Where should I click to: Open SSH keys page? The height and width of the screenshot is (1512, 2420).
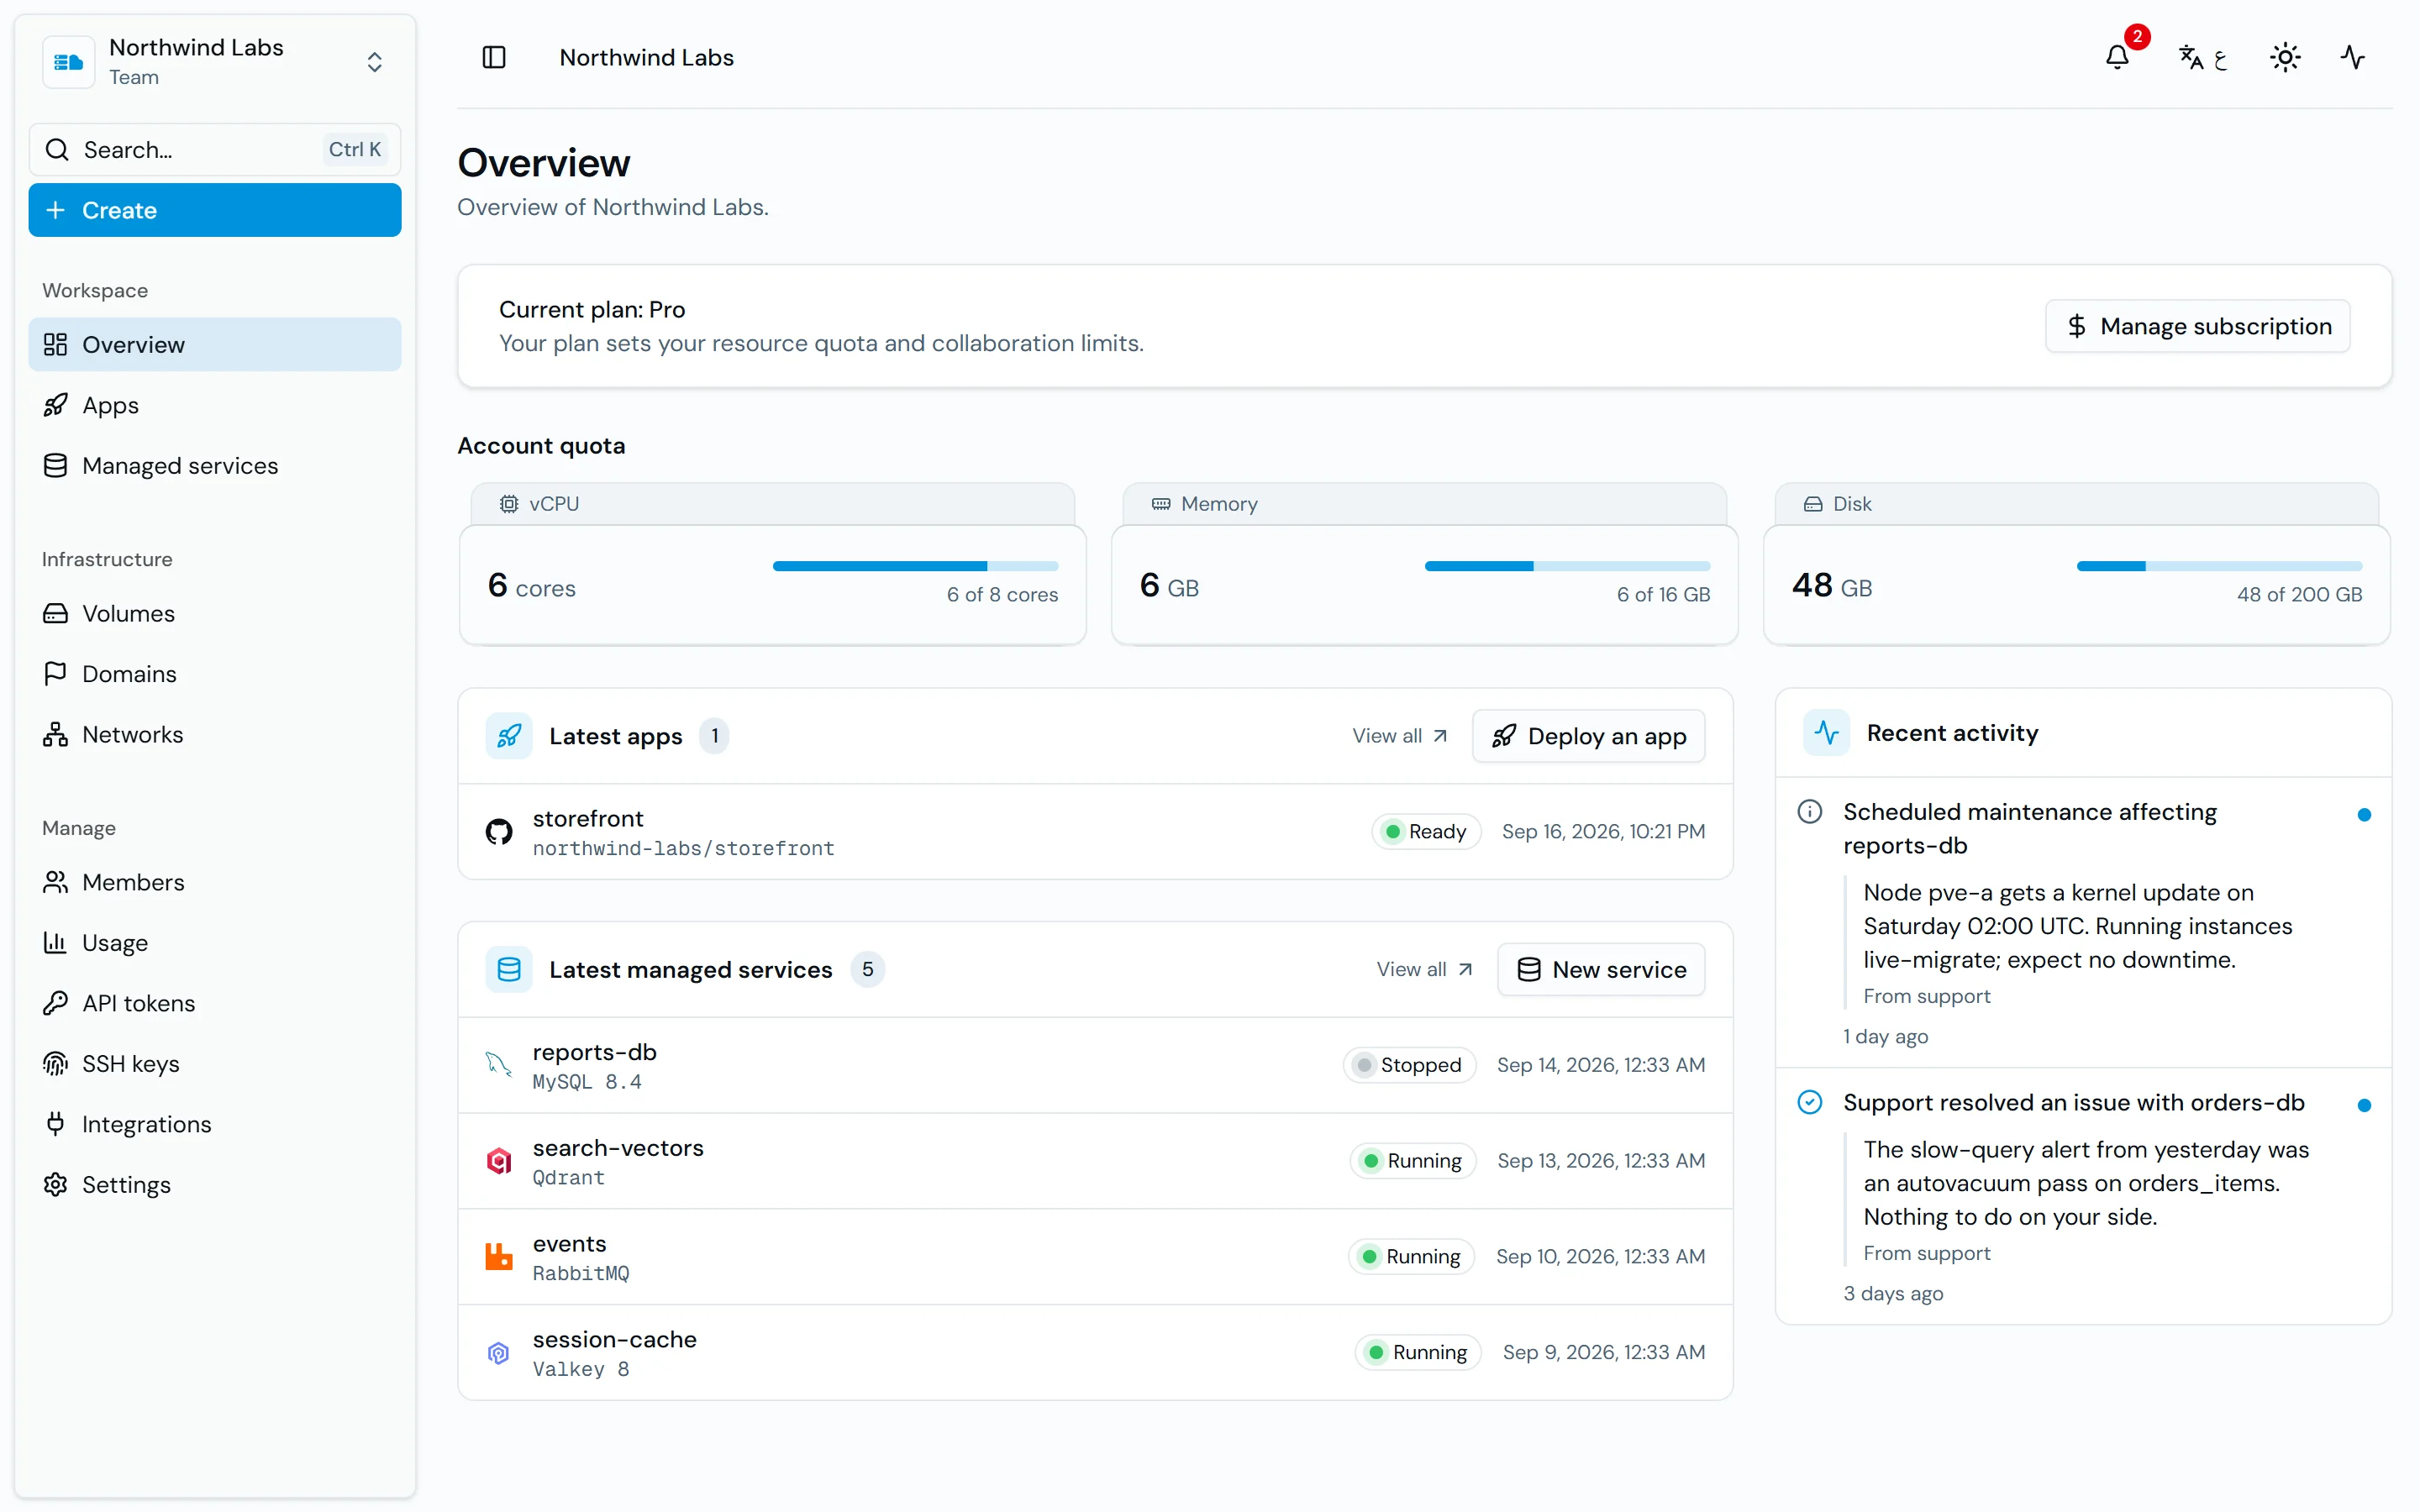tap(215, 1063)
